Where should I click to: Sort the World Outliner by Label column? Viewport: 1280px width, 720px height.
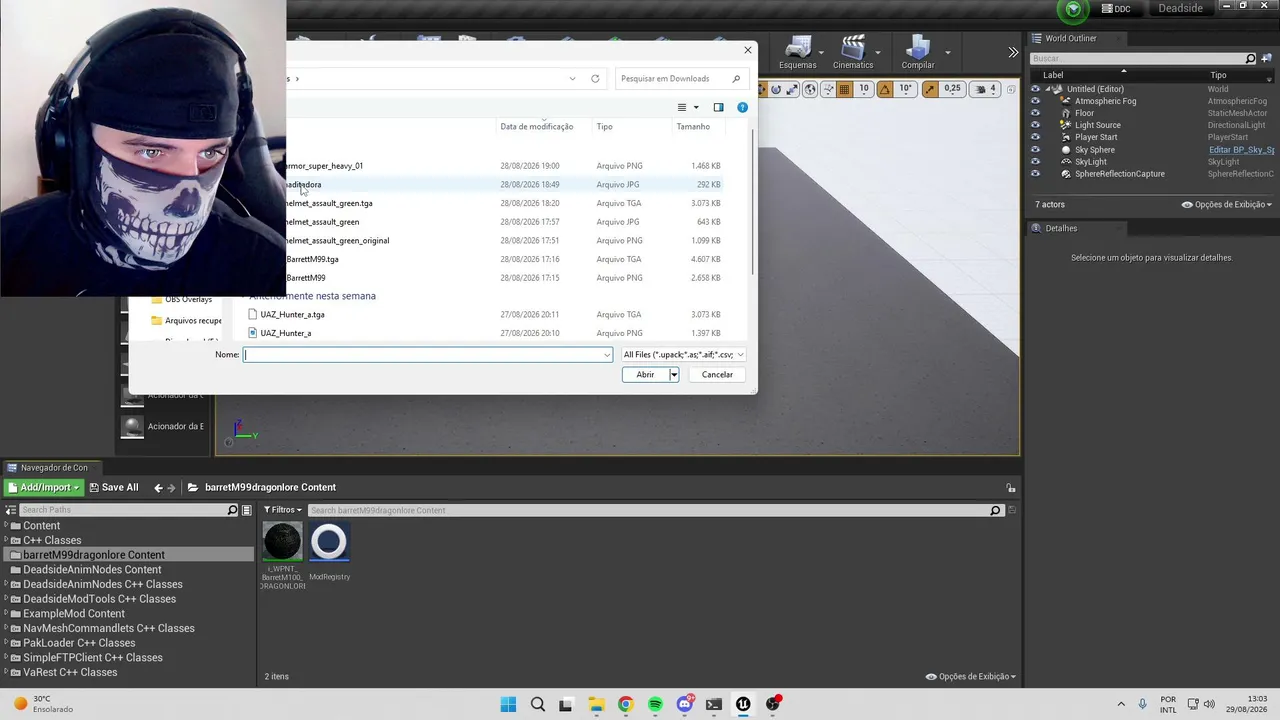(x=1053, y=75)
